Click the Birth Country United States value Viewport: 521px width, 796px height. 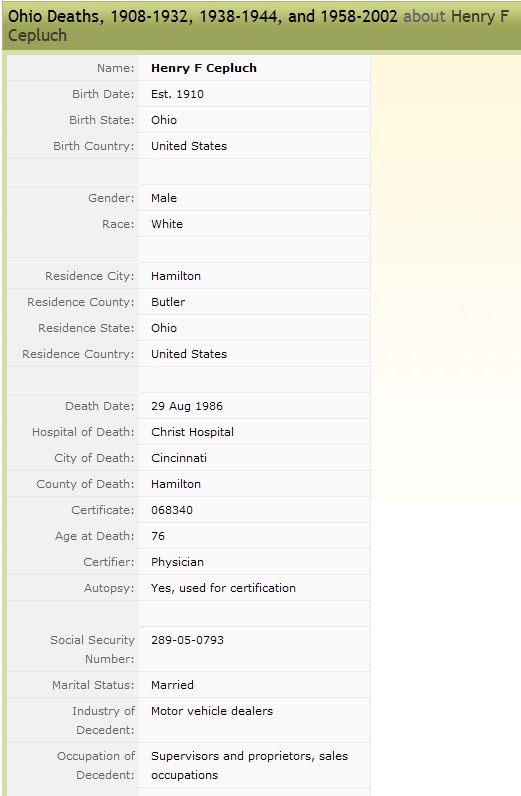(189, 146)
